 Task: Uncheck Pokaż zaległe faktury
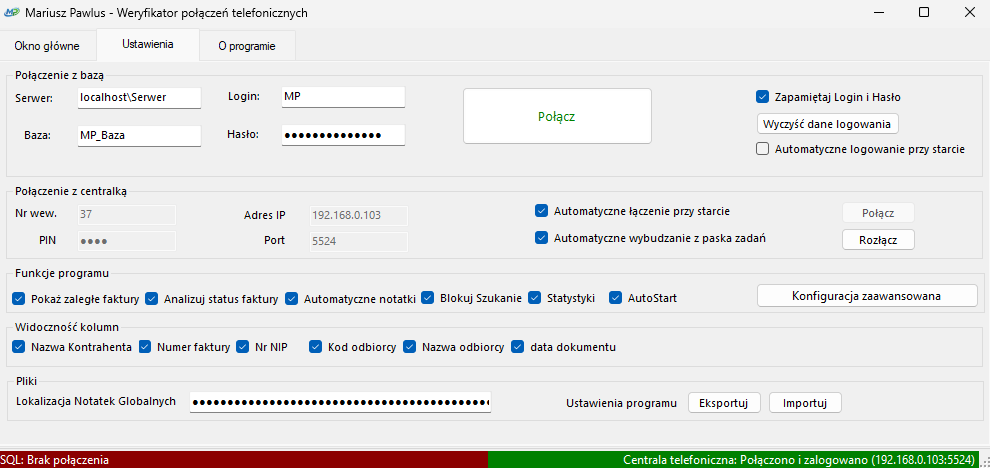(x=19, y=298)
